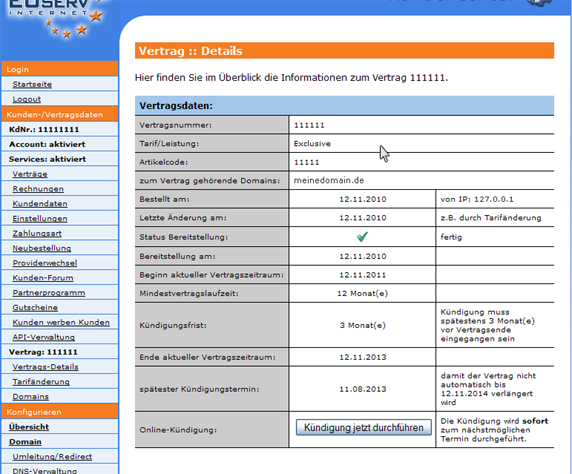Click the Account: aktiviert entry
Image resolution: width=572 pixels, height=474 pixels.
tap(47, 144)
